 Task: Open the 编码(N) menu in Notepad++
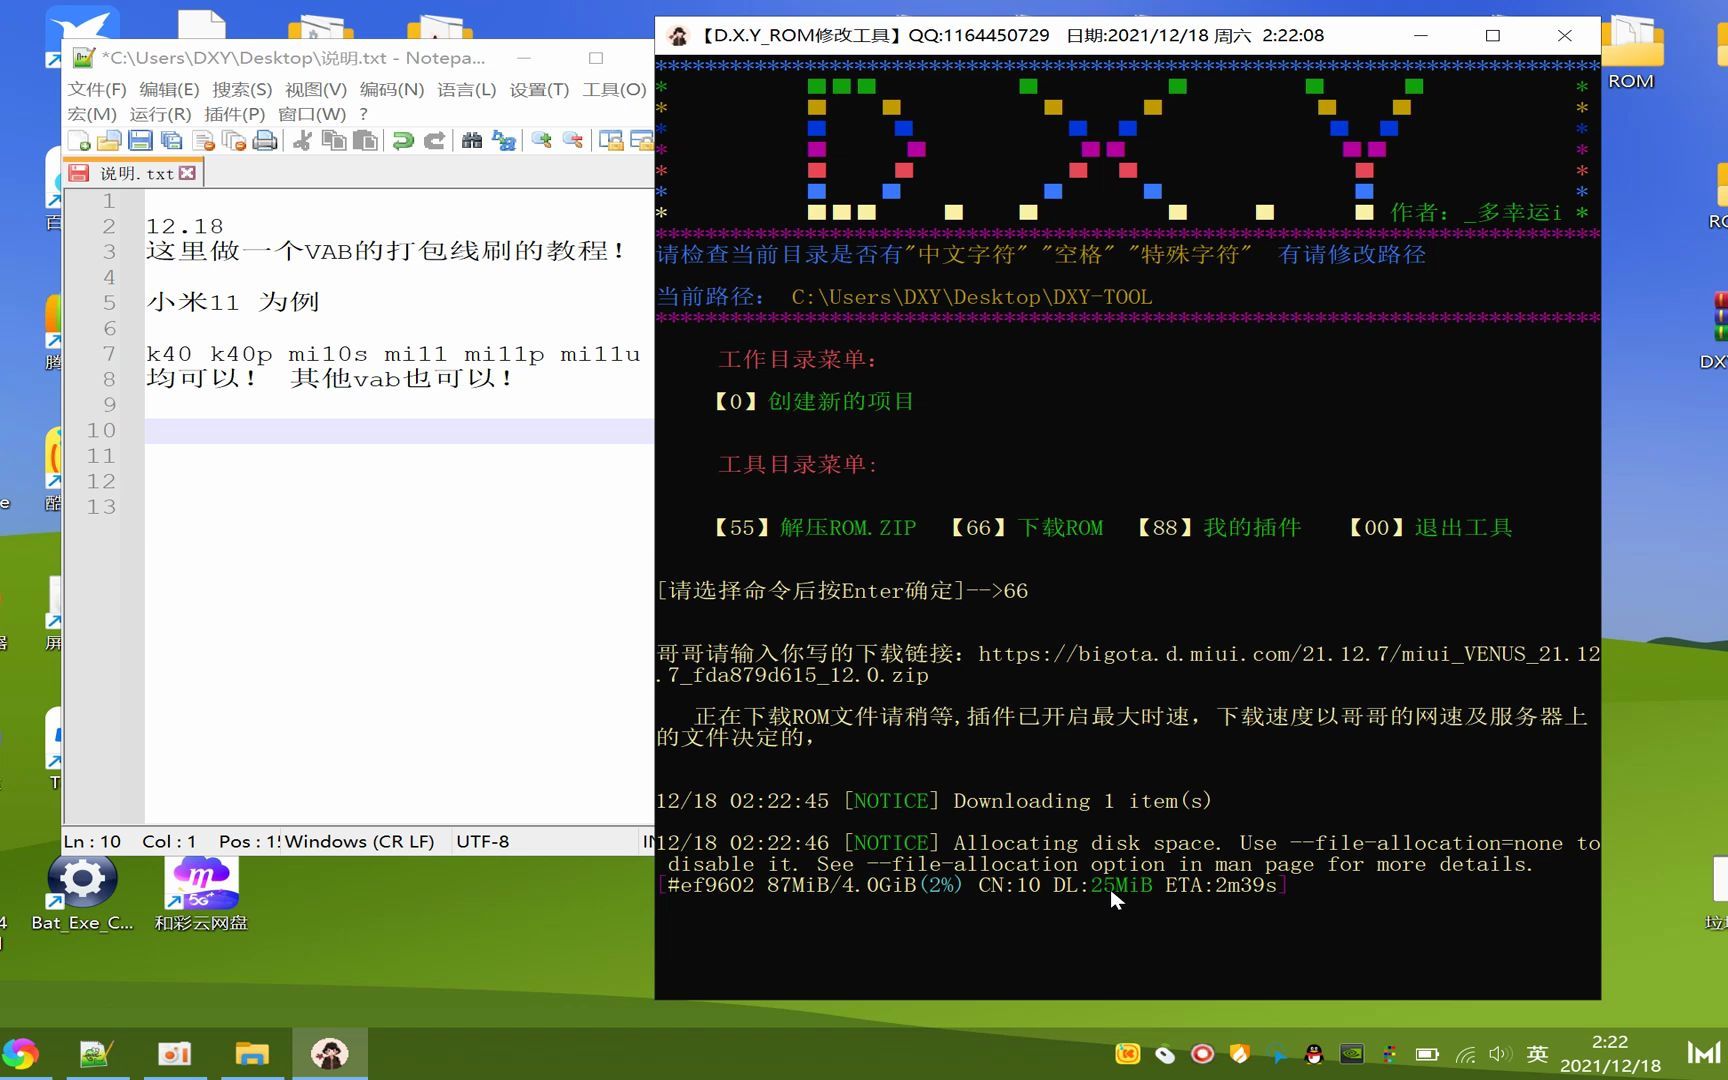(x=392, y=89)
